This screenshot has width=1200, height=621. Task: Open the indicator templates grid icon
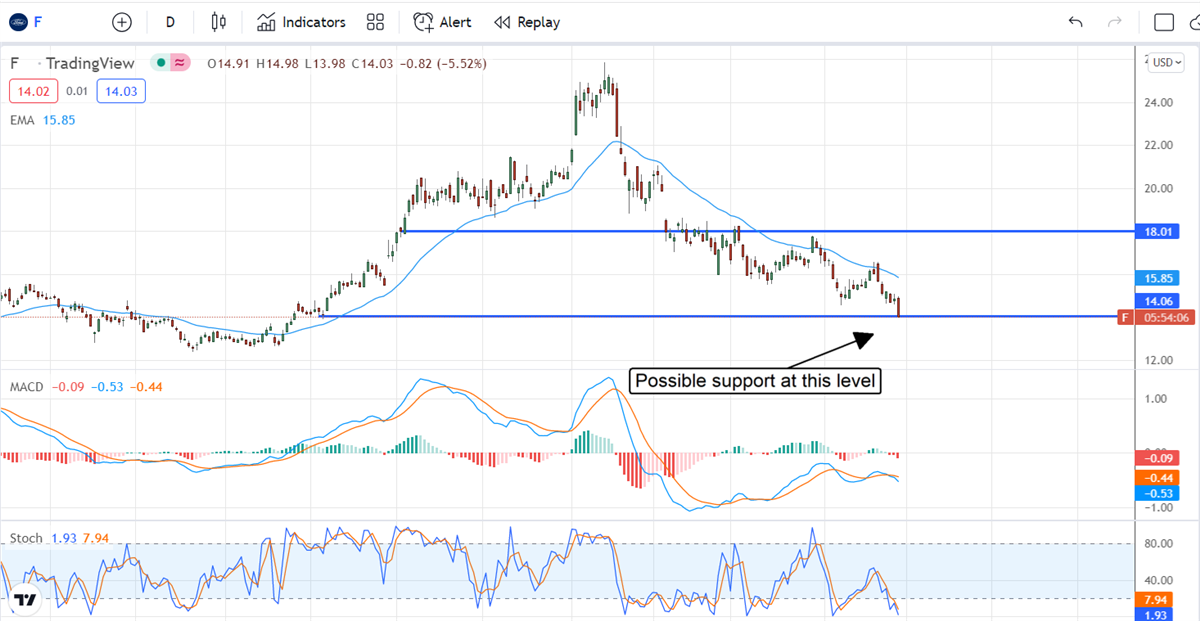coord(376,22)
